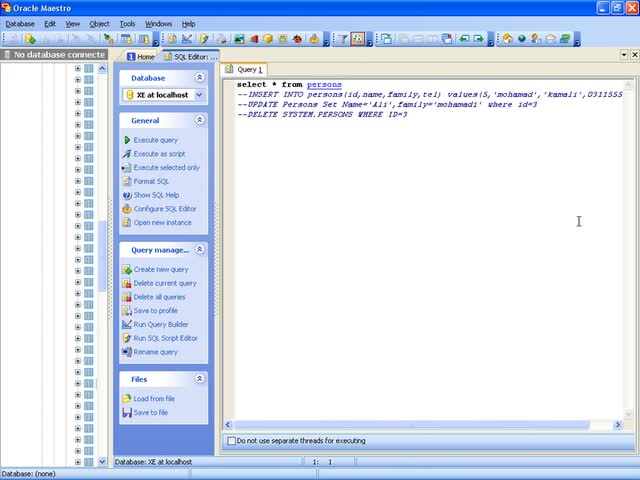This screenshot has width=640, height=480.
Task: Open the Help menu
Action: (188, 24)
